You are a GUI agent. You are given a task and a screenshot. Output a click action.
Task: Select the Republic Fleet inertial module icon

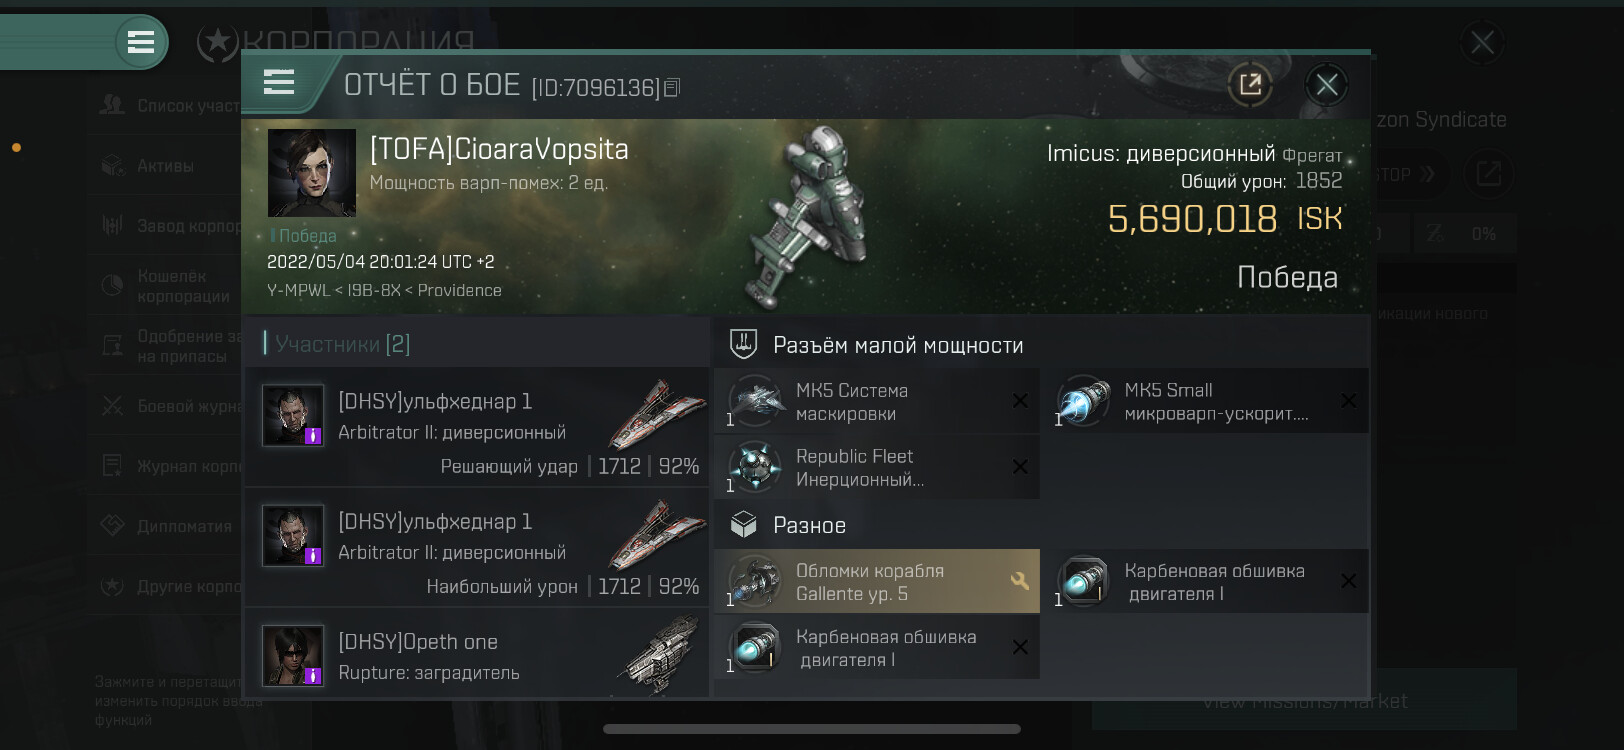(755, 467)
